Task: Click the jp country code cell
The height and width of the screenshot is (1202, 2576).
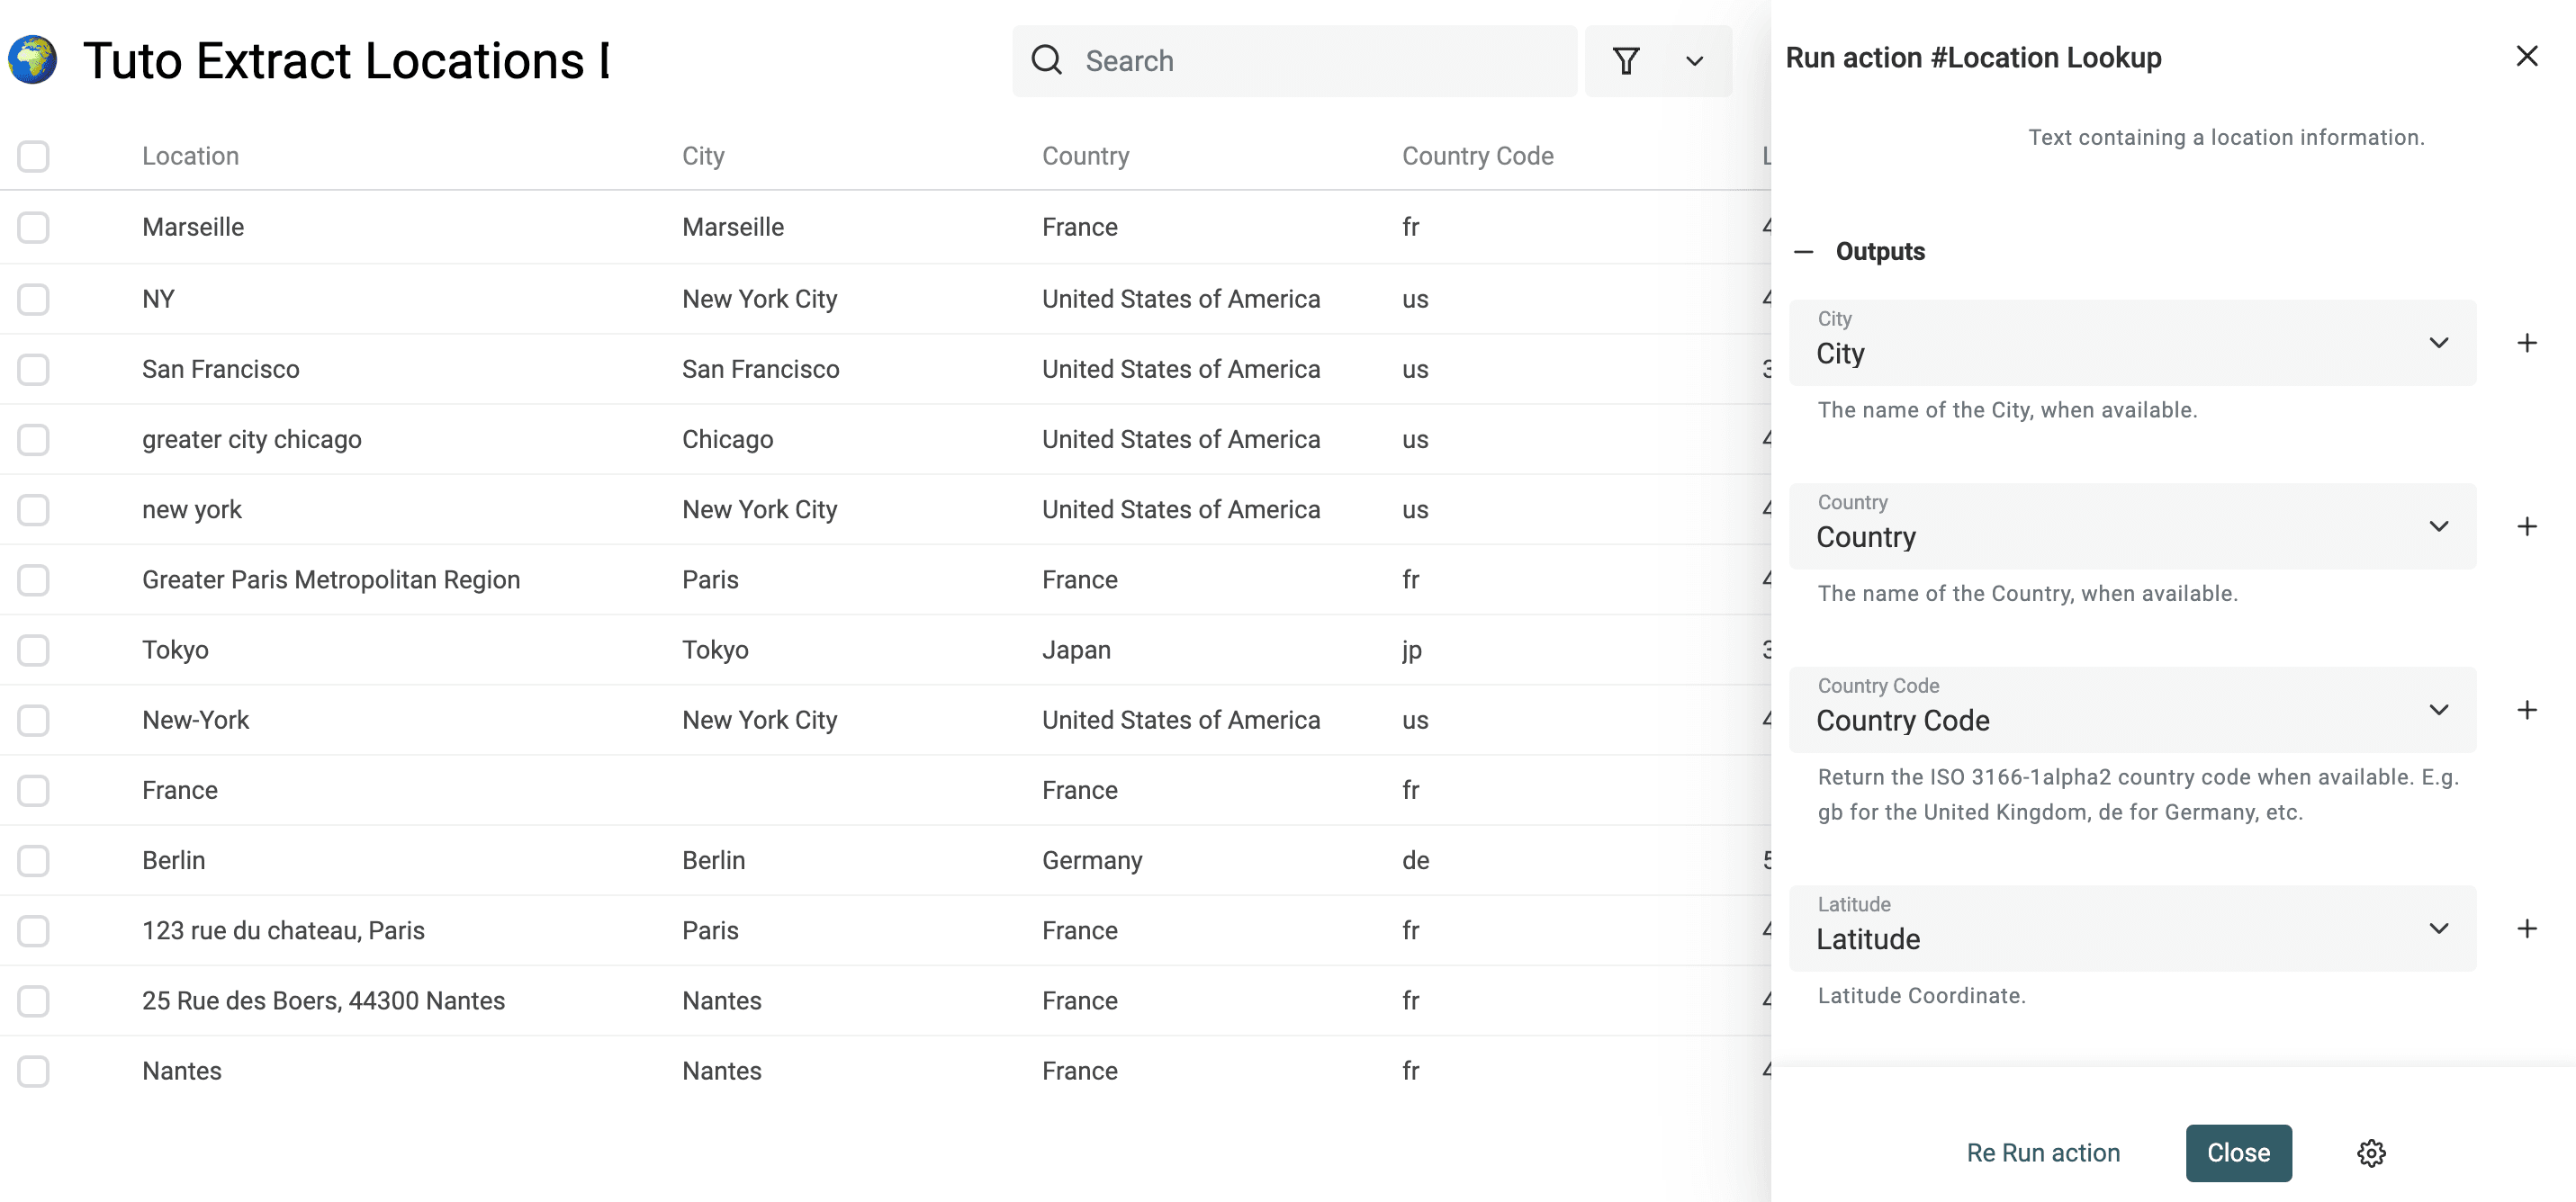Action: (x=1411, y=650)
